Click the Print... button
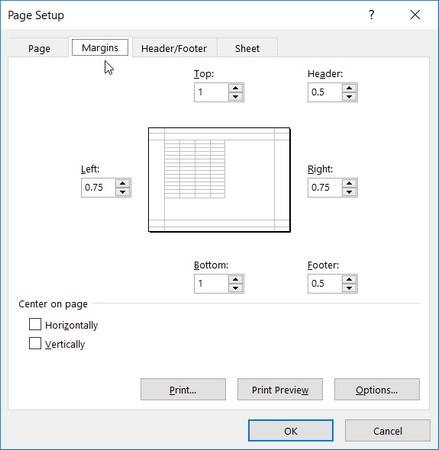439x450 pixels. 183,389
